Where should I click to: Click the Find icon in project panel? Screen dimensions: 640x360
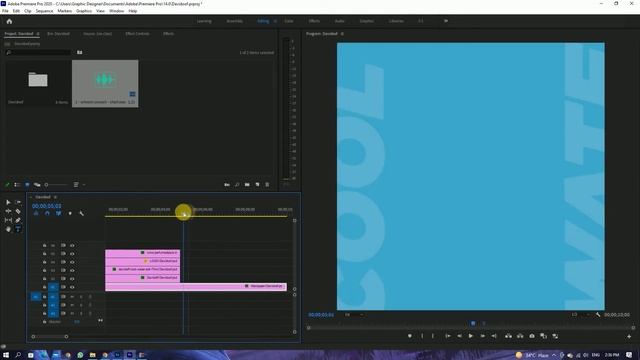[x=237, y=185]
